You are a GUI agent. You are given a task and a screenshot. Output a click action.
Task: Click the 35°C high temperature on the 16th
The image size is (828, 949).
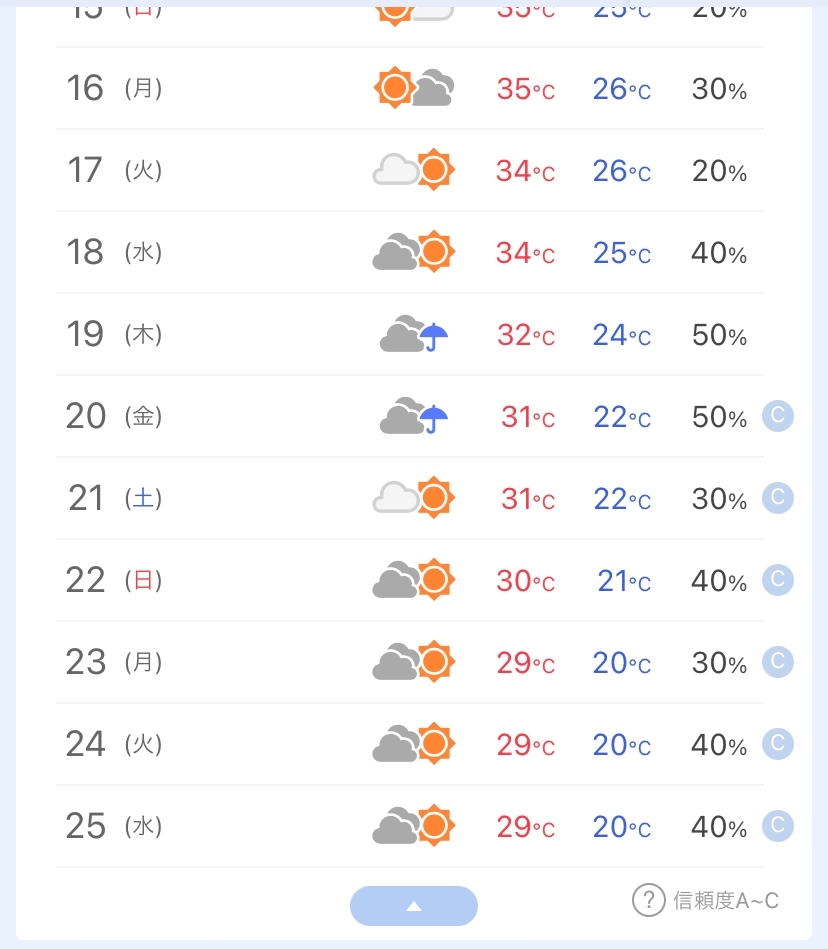[x=525, y=89]
